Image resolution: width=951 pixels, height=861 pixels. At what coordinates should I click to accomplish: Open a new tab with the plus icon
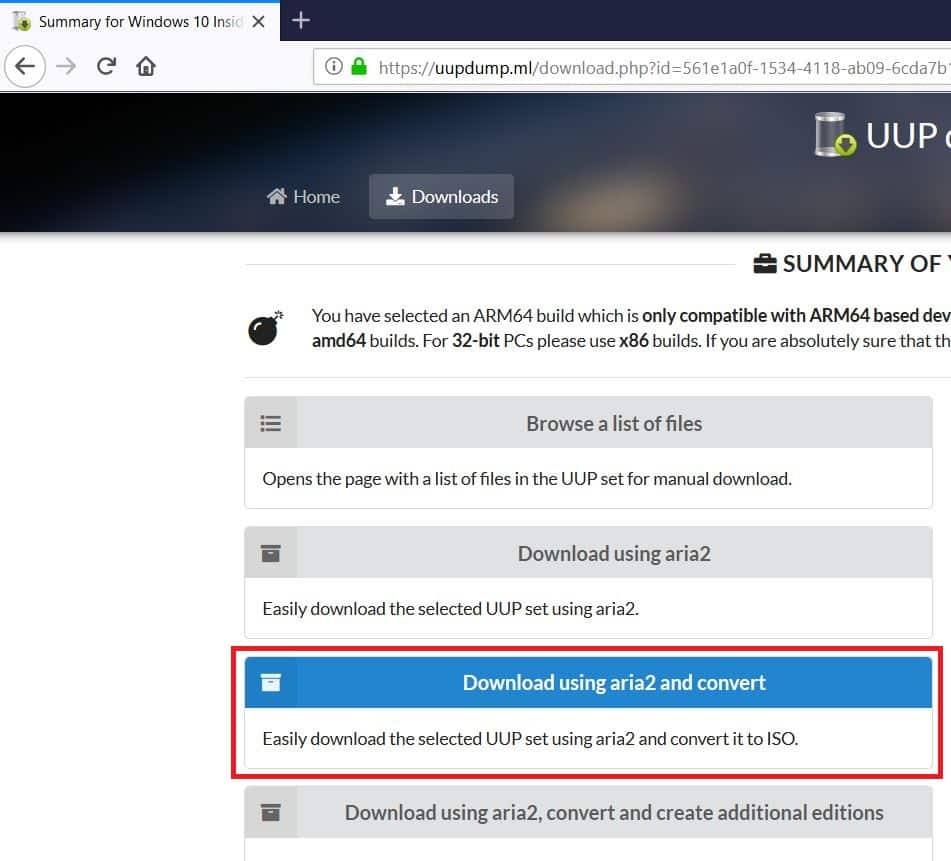(x=301, y=21)
